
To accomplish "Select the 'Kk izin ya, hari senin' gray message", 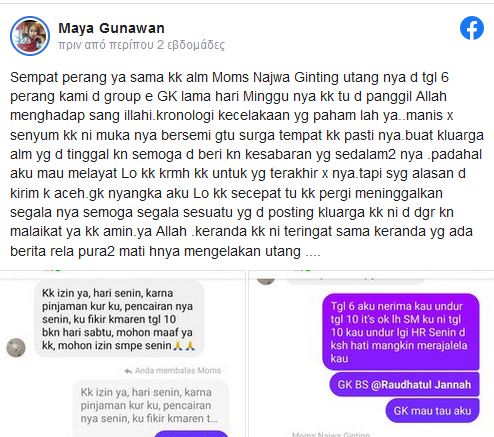I will tap(119, 319).
